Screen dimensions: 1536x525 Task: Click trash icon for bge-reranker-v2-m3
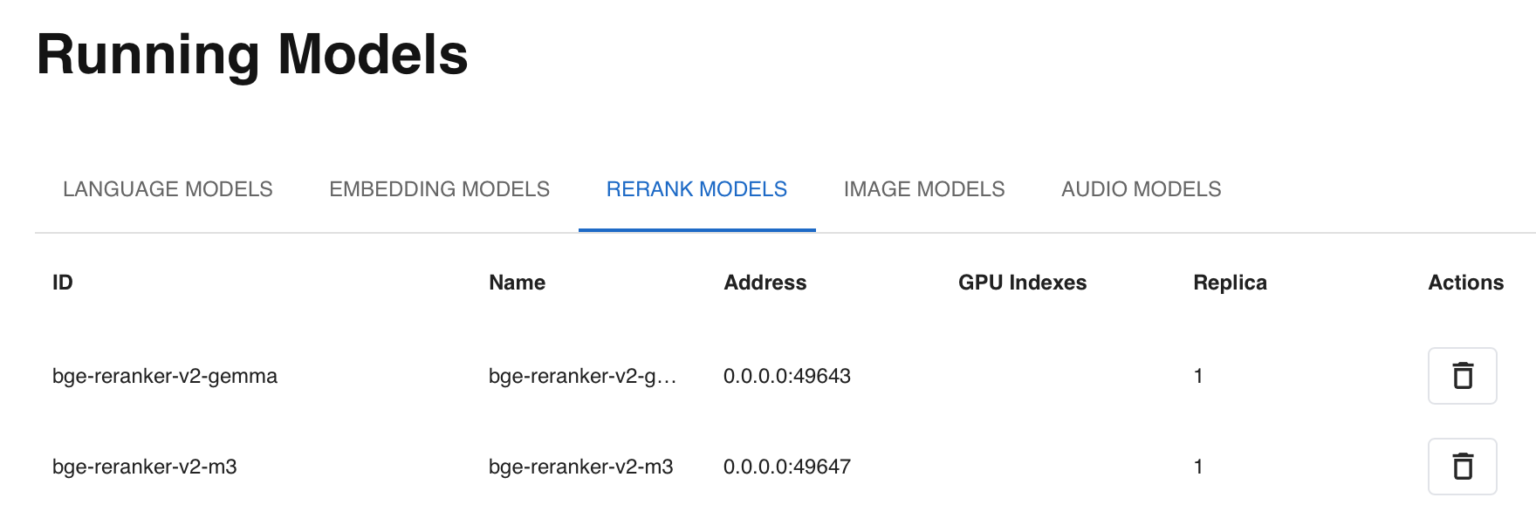pos(1462,466)
